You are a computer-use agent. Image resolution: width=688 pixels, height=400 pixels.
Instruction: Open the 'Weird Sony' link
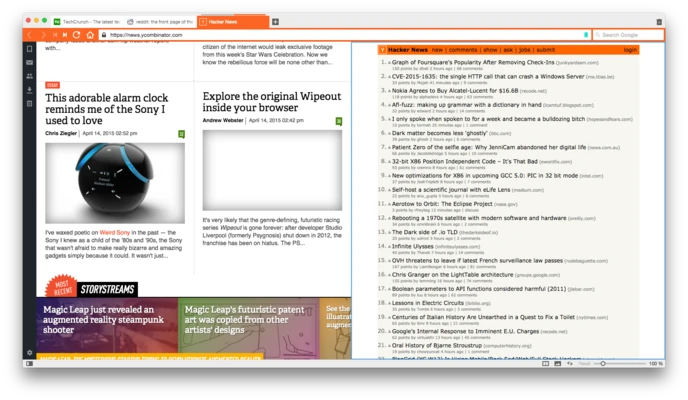pos(115,232)
